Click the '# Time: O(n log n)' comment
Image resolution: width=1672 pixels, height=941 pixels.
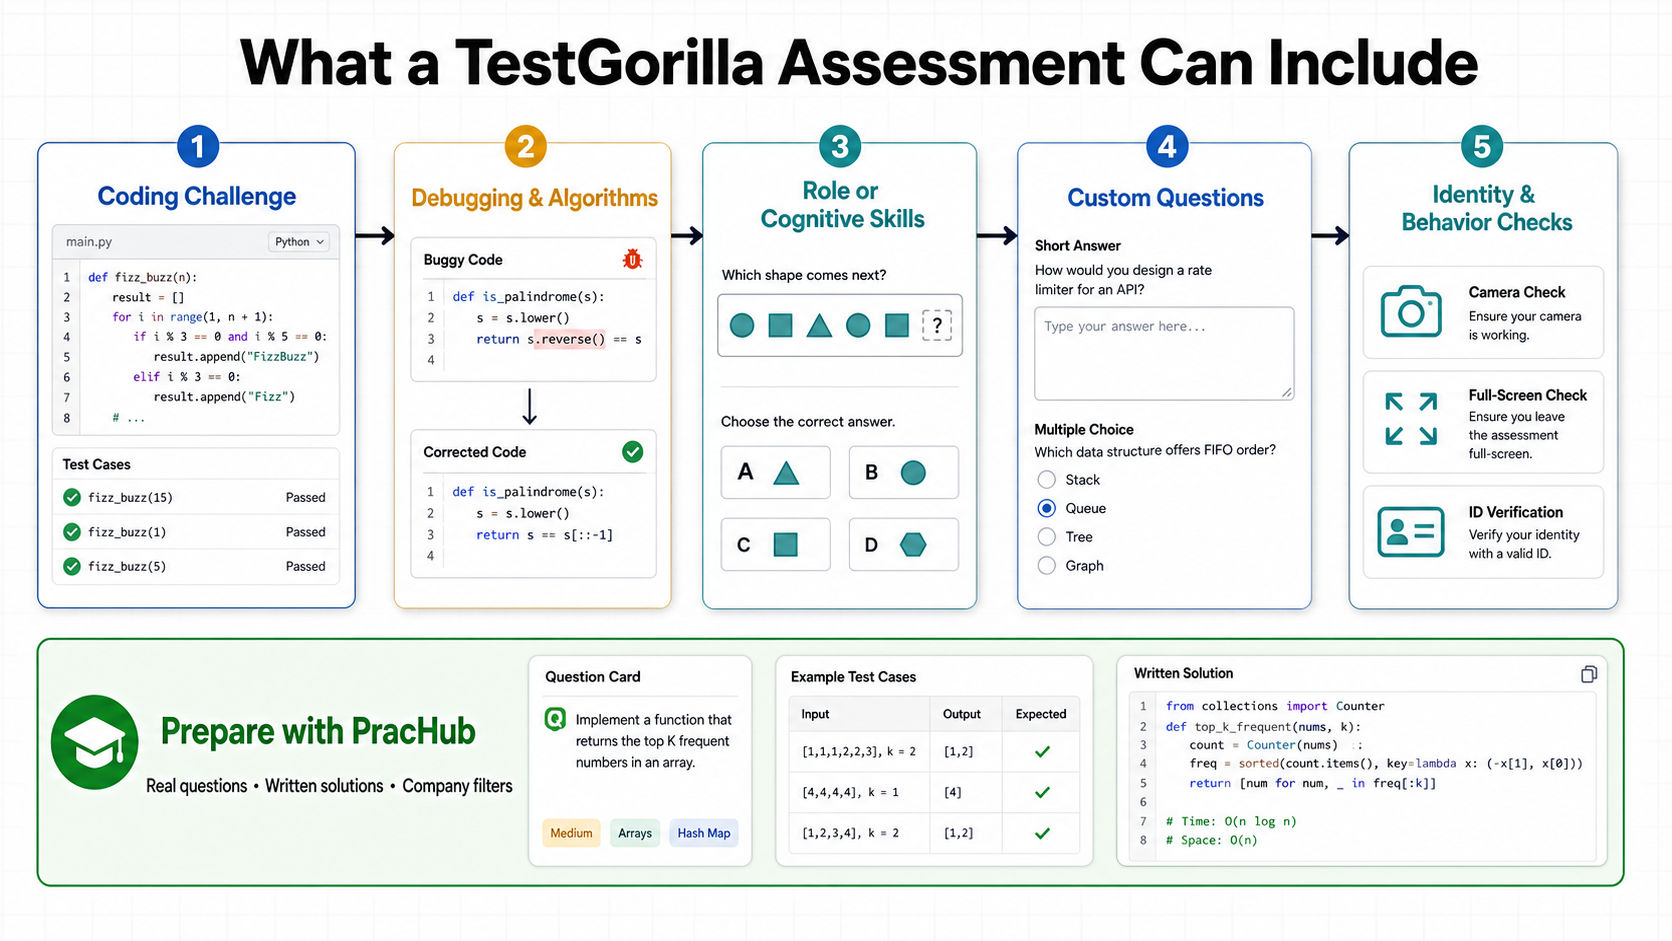click(1231, 821)
